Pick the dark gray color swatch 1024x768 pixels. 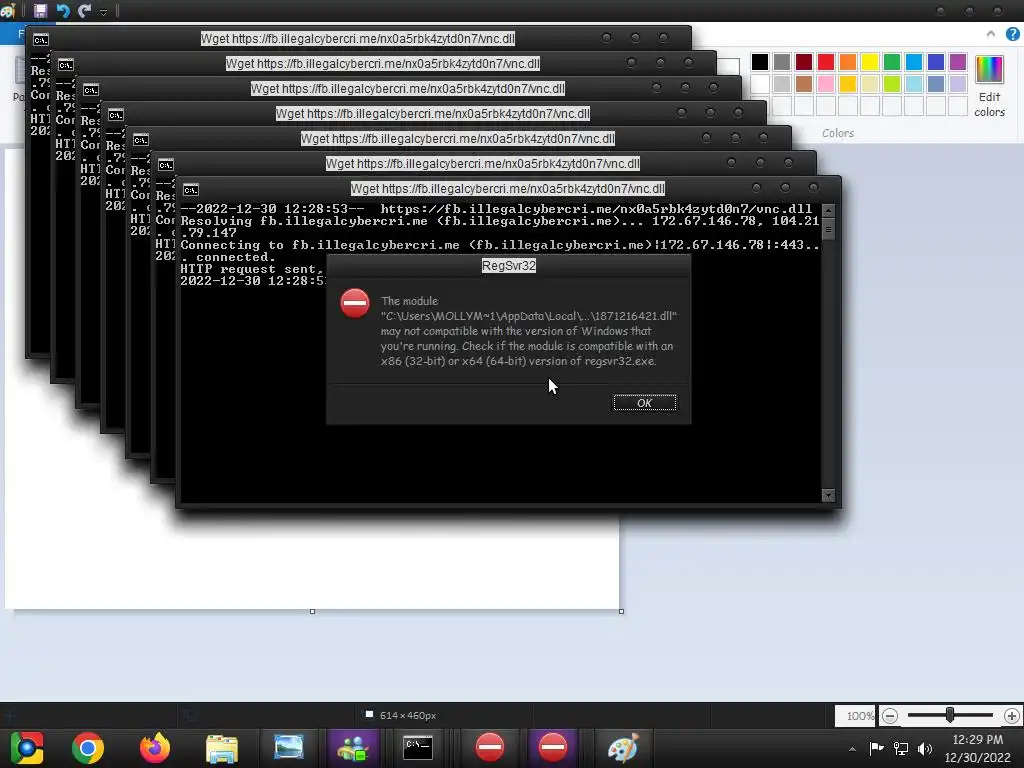[782, 61]
